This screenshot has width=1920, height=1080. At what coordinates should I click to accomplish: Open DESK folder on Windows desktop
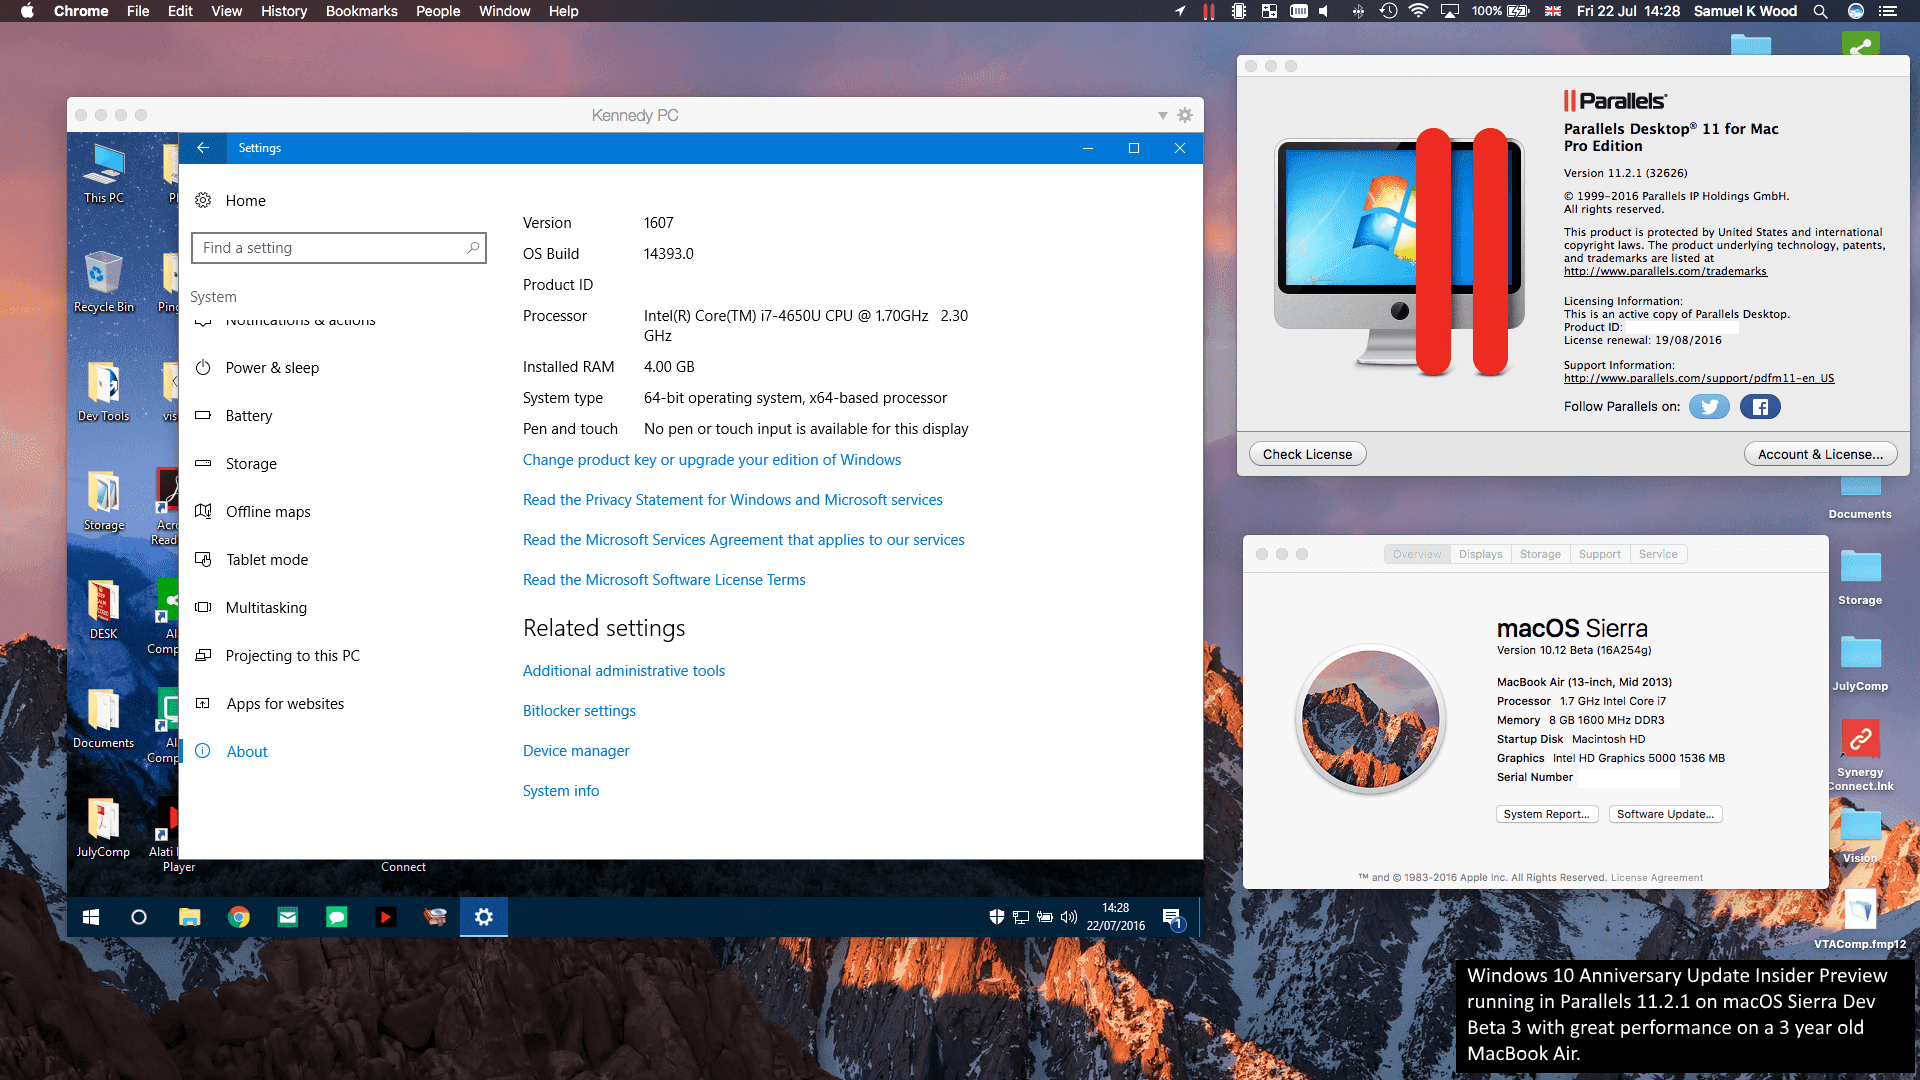[104, 609]
